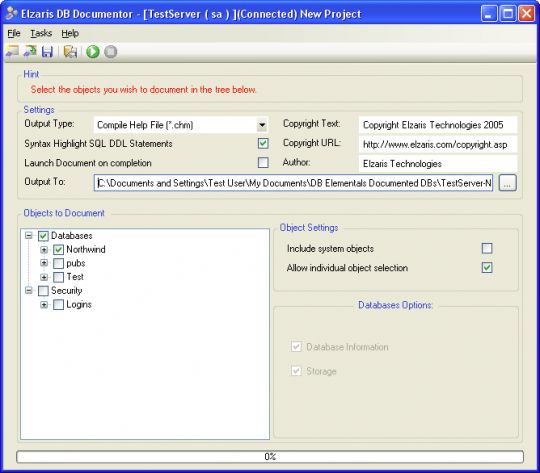Check the Logins node checkbox
540x473 pixels.
pos(58,305)
